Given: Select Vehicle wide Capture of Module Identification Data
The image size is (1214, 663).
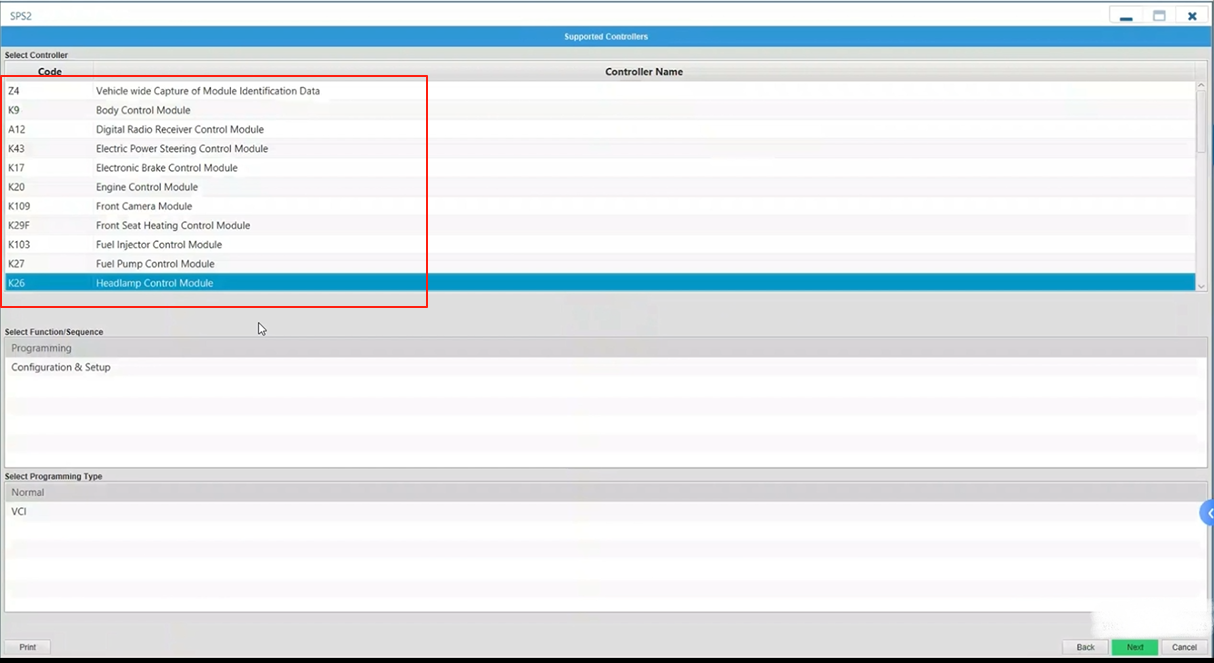Looking at the screenshot, I should (208, 91).
